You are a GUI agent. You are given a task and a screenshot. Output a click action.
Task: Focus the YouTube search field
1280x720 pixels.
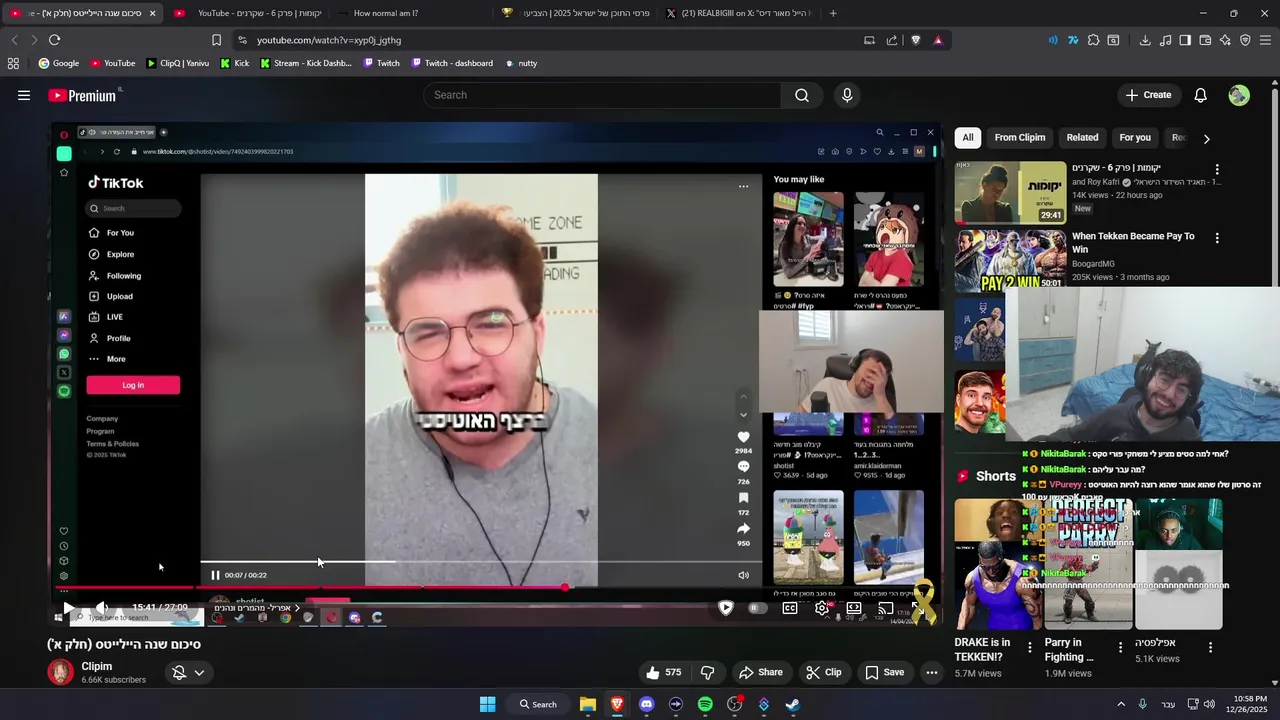[602, 95]
